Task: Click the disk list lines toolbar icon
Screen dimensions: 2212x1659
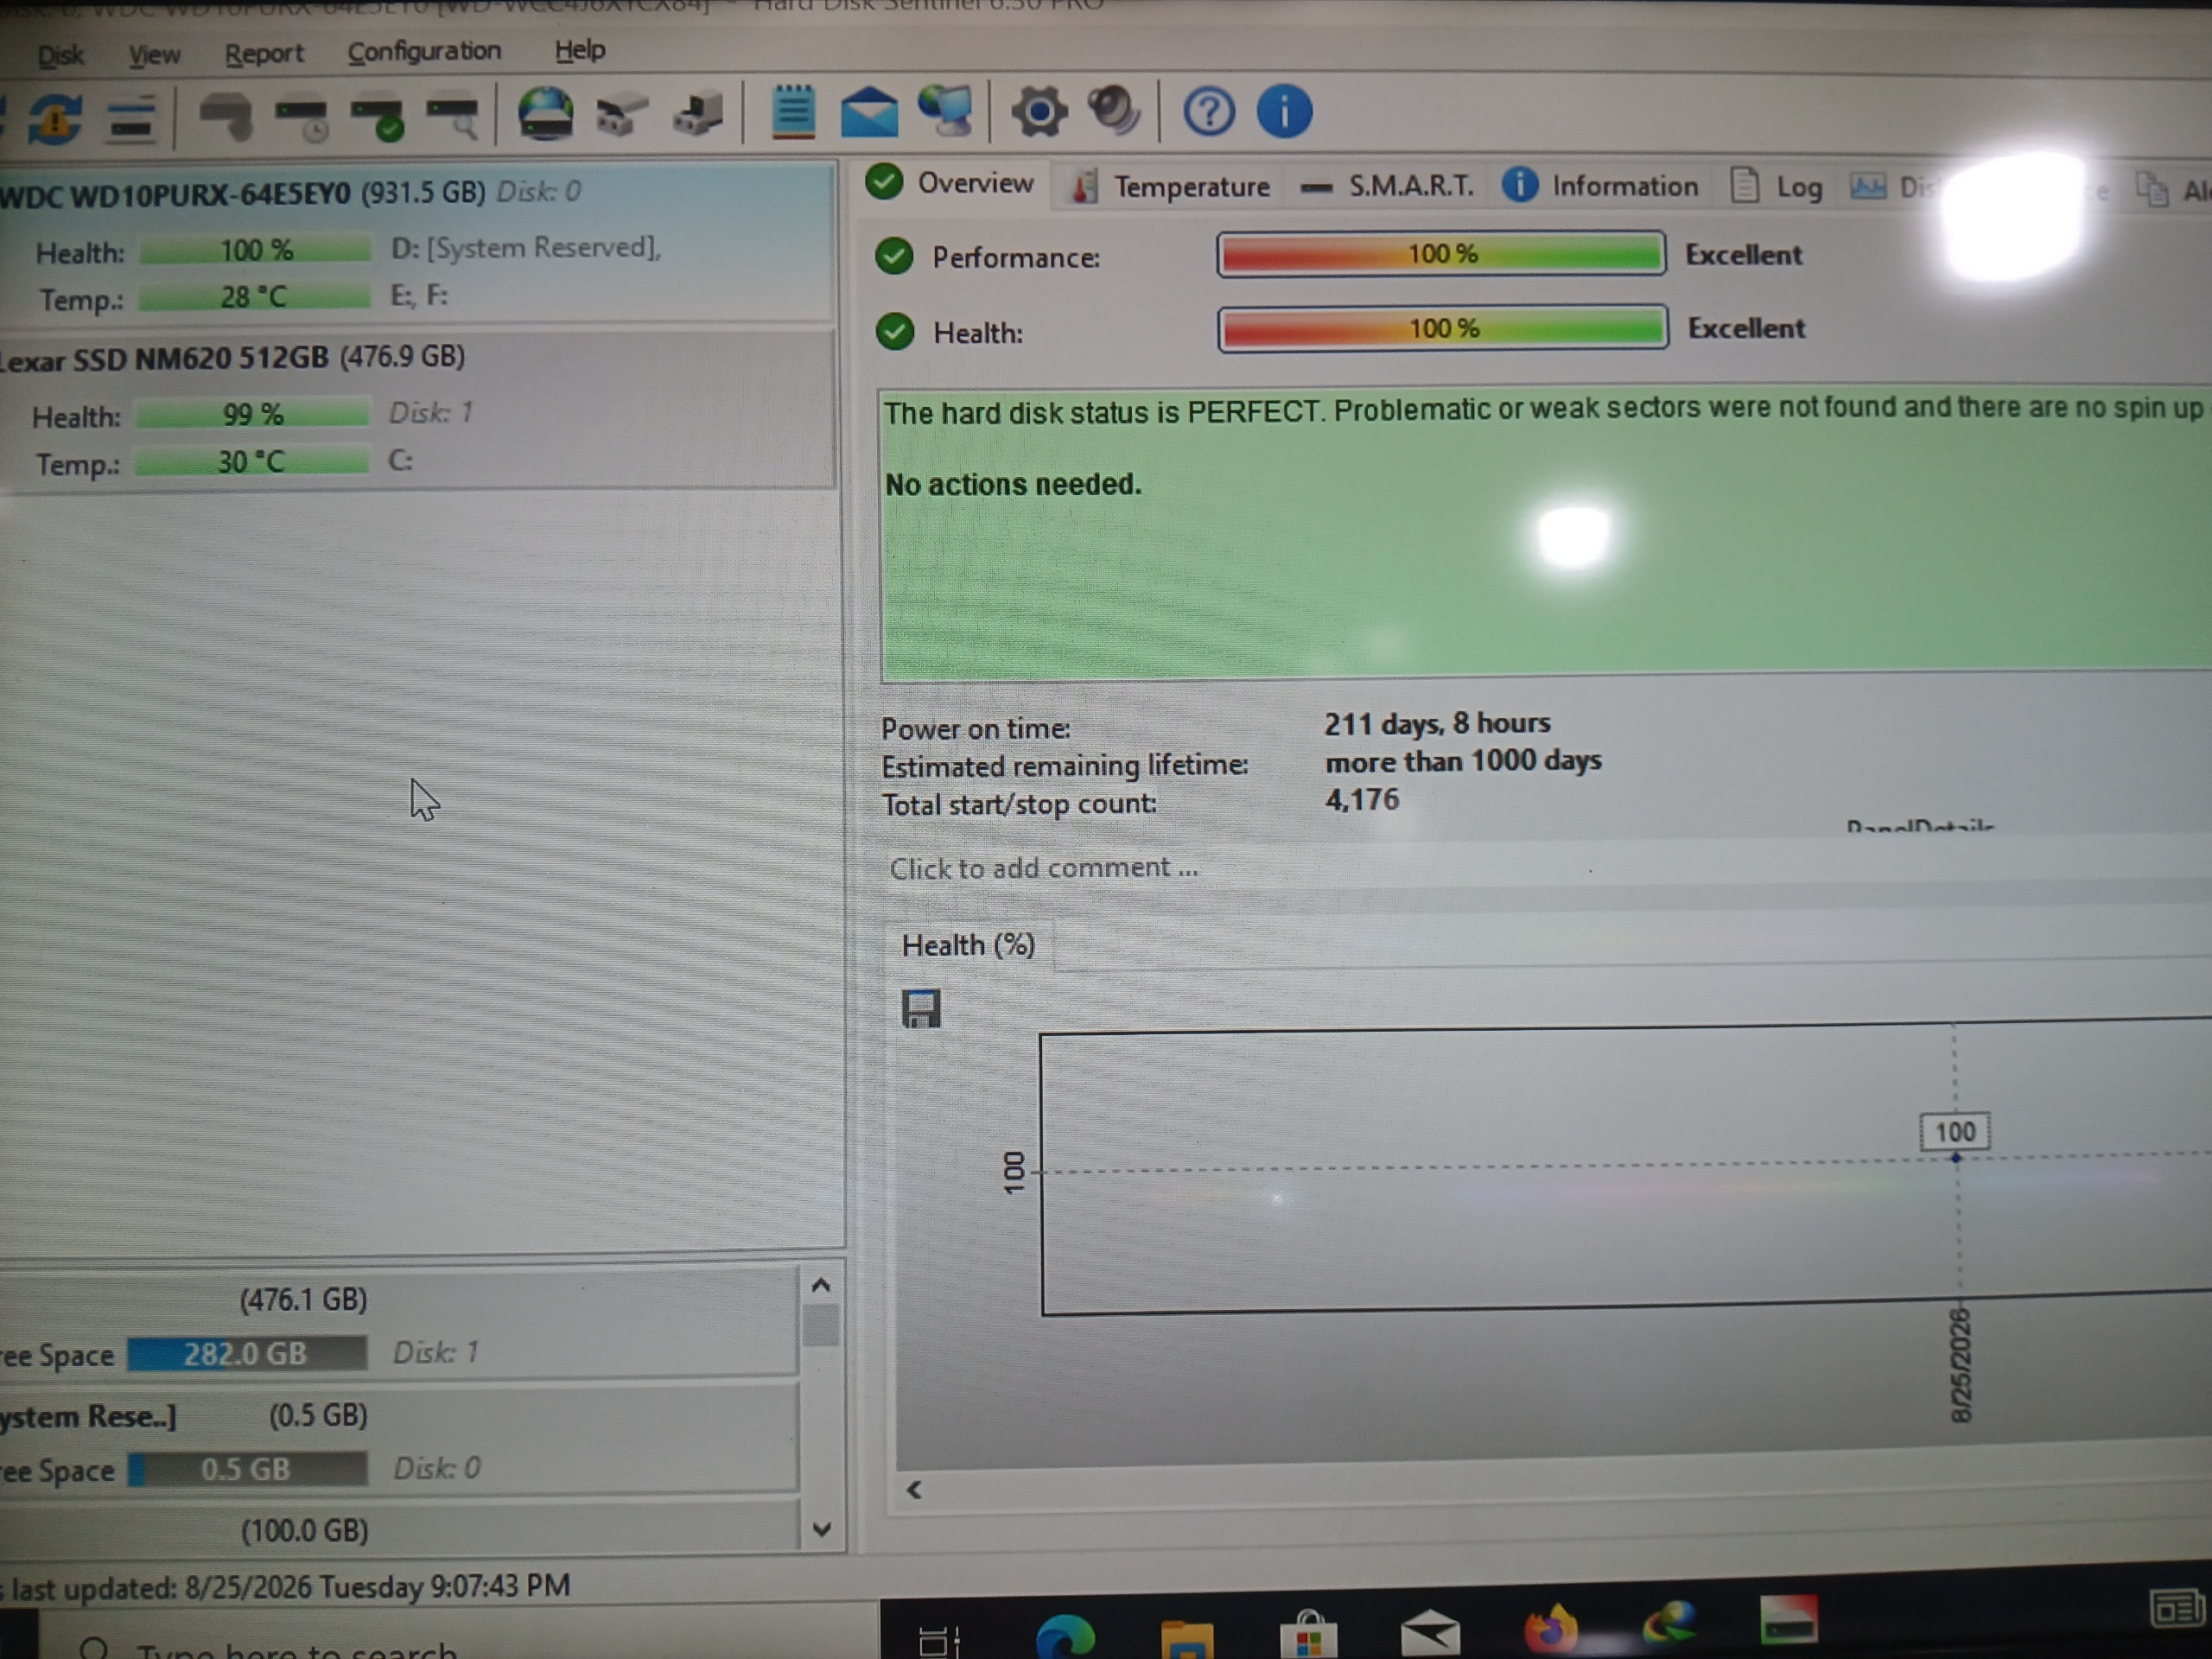Action: (131, 121)
